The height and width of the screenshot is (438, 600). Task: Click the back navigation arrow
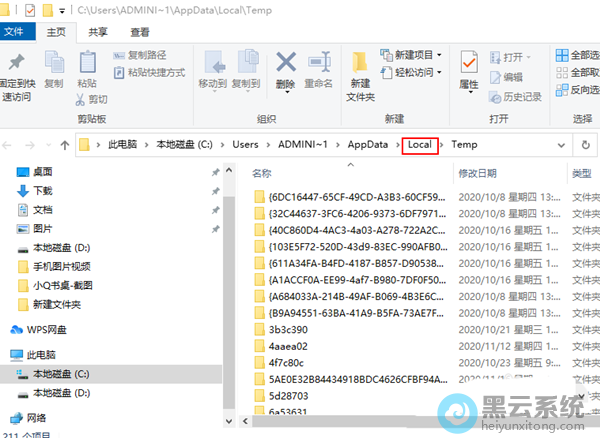coord(11,145)
